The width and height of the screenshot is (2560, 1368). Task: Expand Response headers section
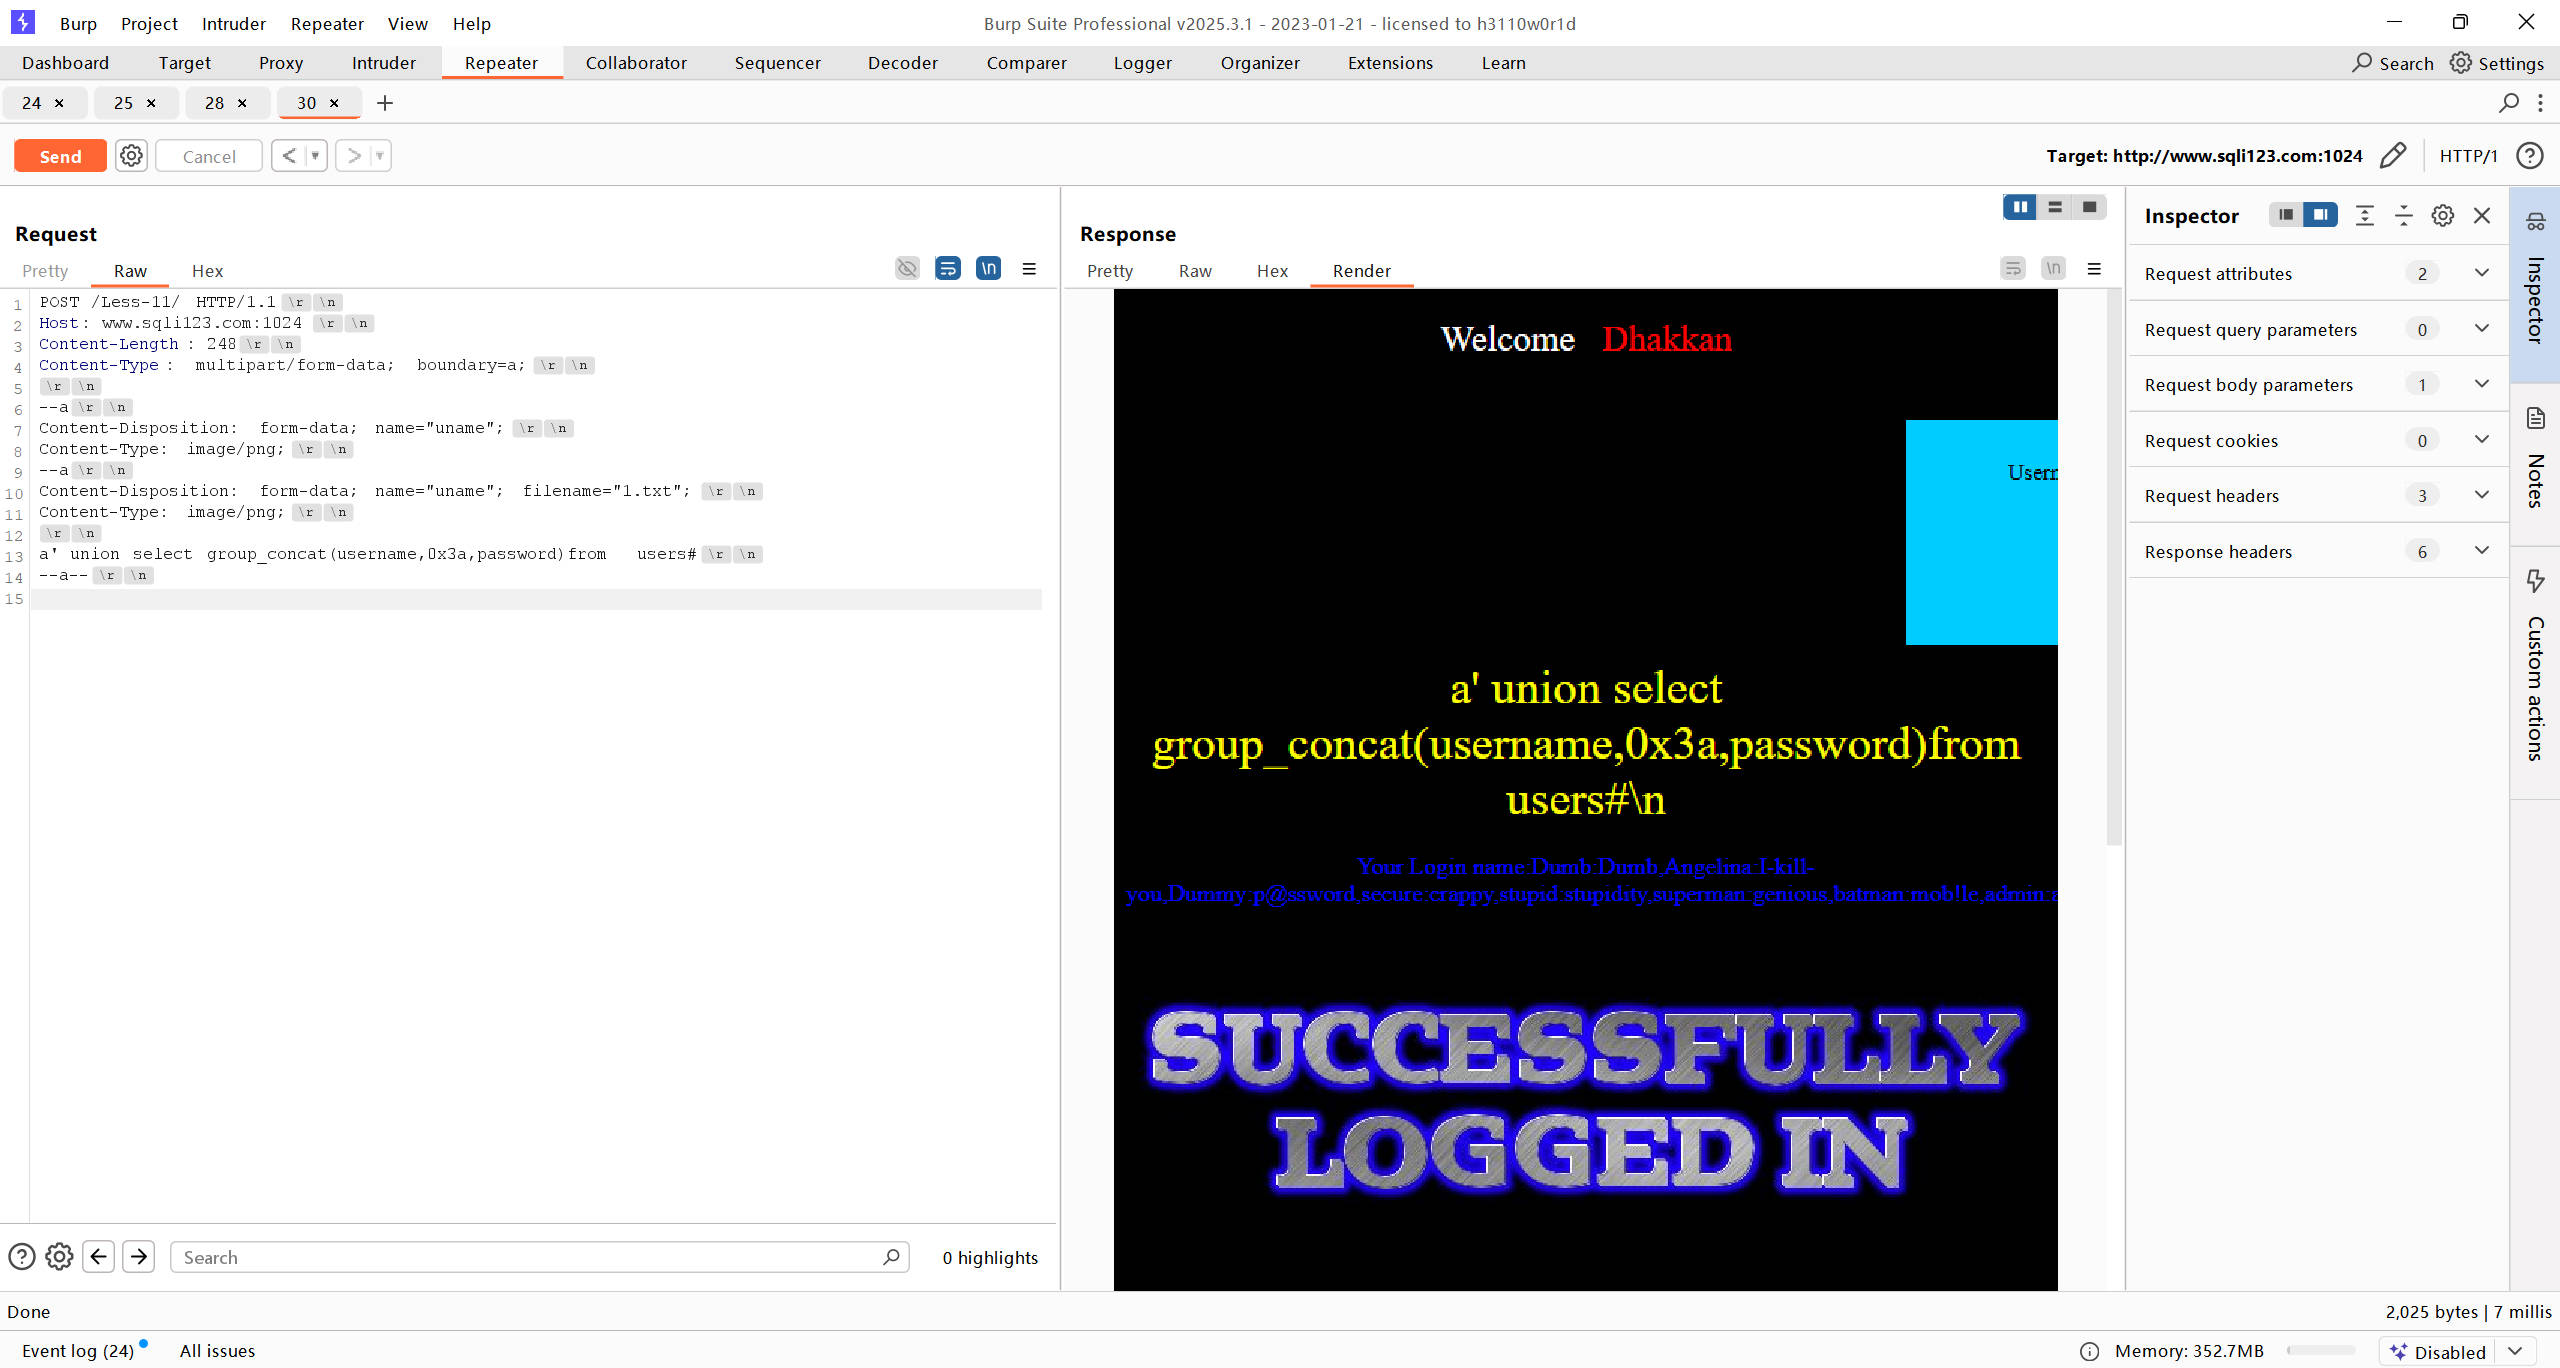[x=2318, y=552]
